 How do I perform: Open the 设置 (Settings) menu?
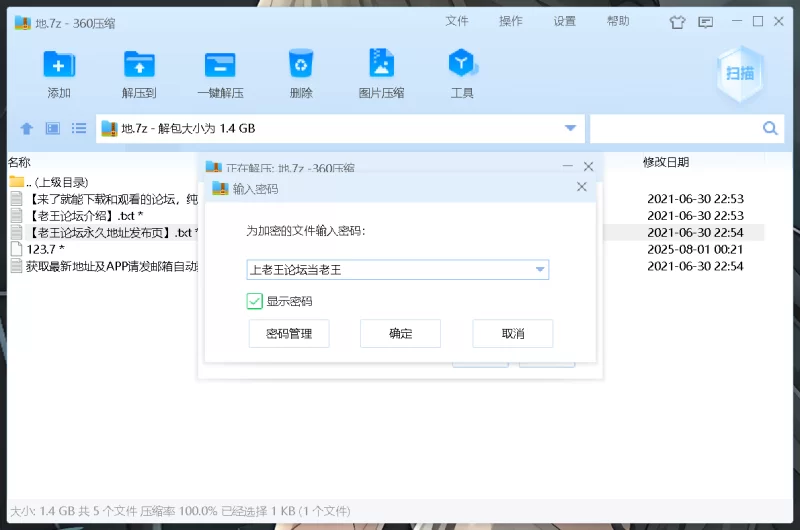coord(565,21)
